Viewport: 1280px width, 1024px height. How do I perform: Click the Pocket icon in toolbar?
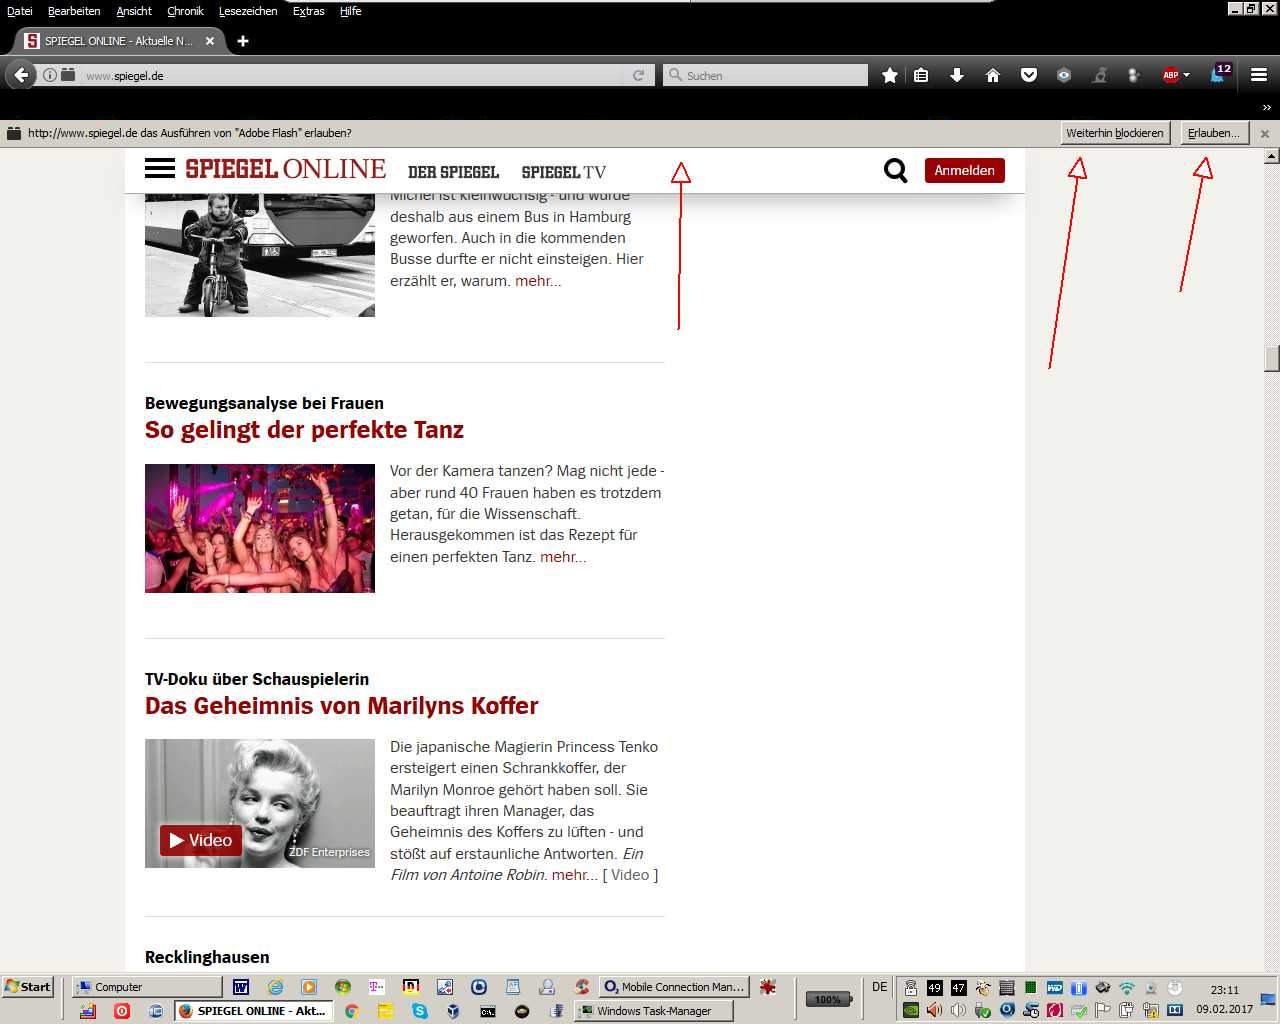tap(1028, 75)
